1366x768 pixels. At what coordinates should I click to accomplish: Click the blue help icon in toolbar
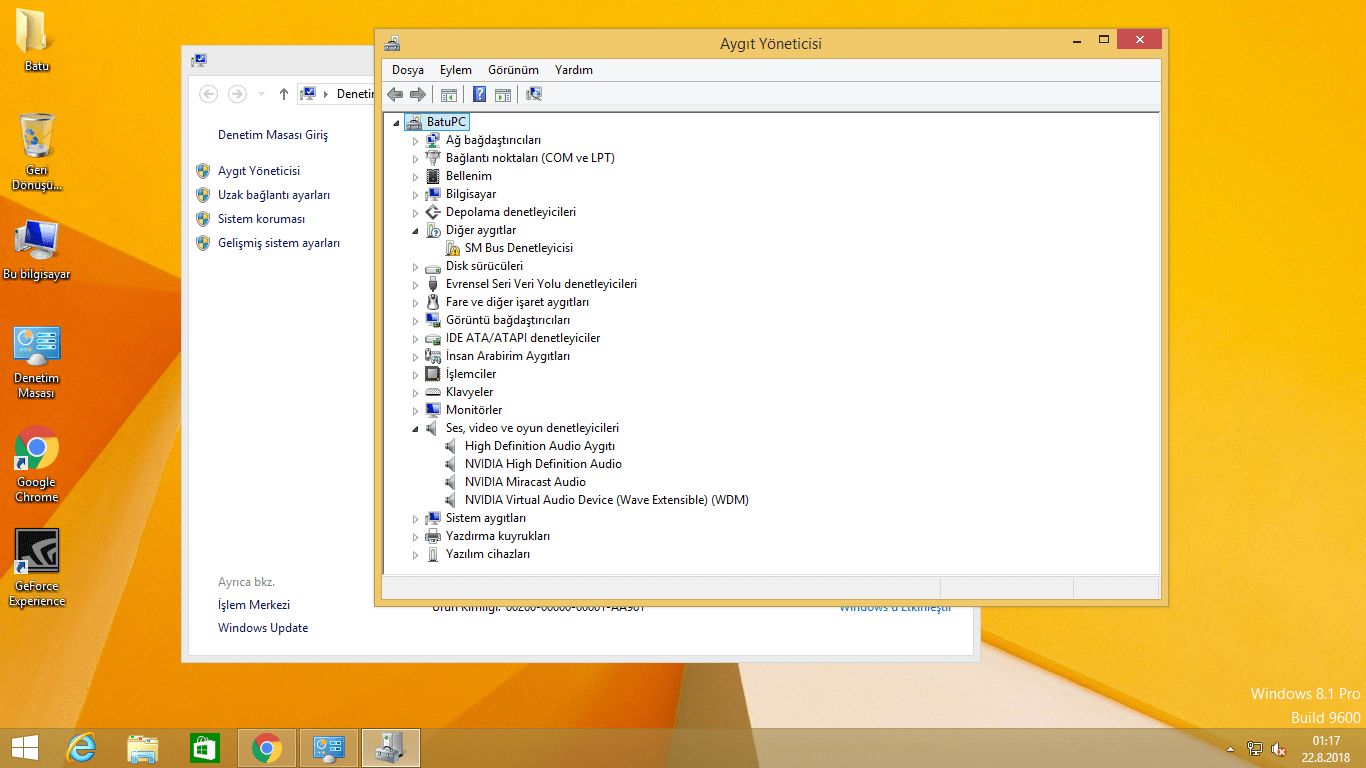pos(479,94)
